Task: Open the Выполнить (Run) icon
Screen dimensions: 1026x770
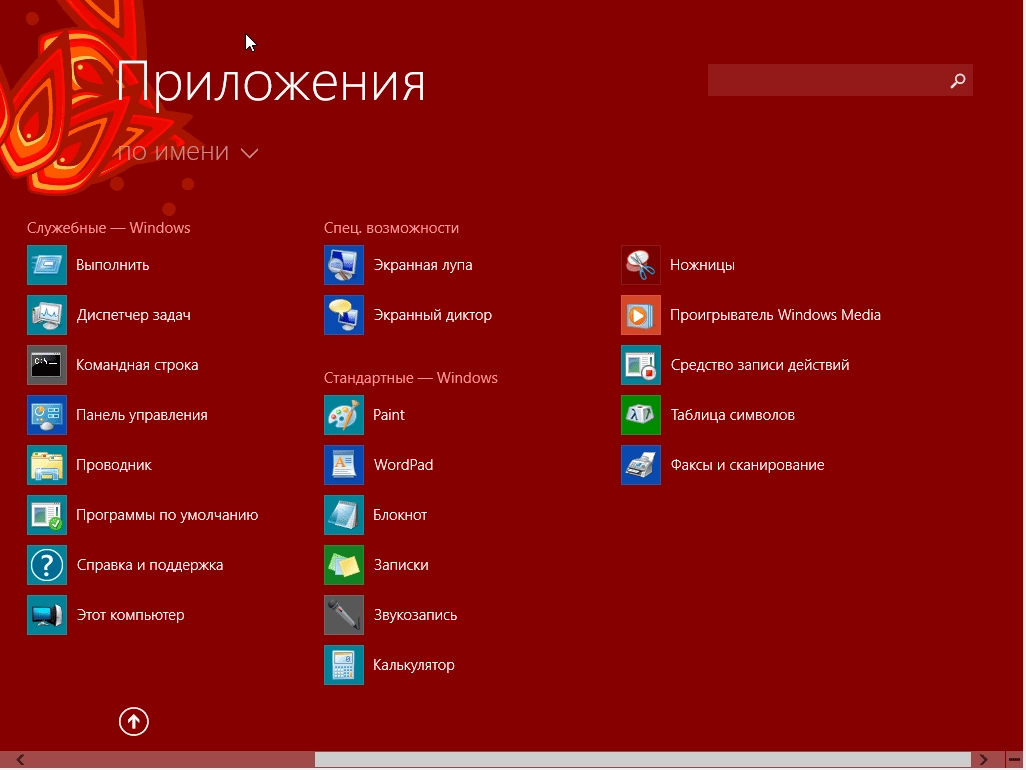Action: point(46,265)
